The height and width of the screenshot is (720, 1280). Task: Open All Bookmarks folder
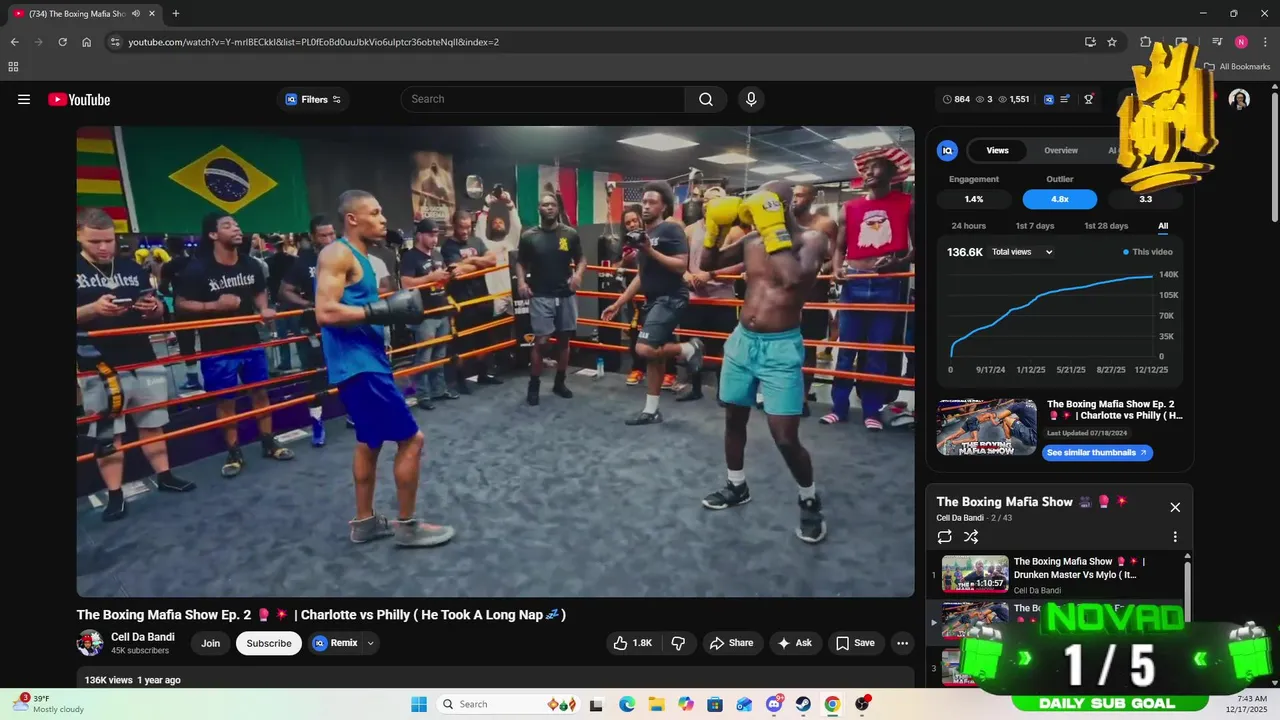1237,67
